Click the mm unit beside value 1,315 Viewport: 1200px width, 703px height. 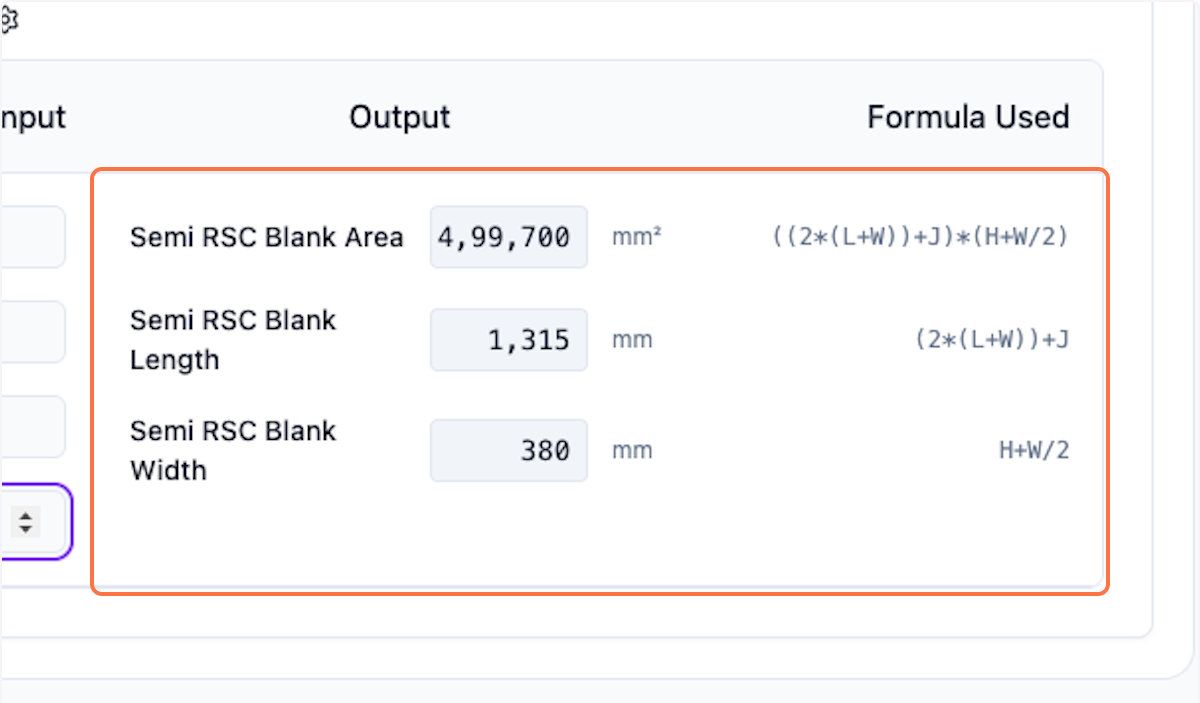632,340
